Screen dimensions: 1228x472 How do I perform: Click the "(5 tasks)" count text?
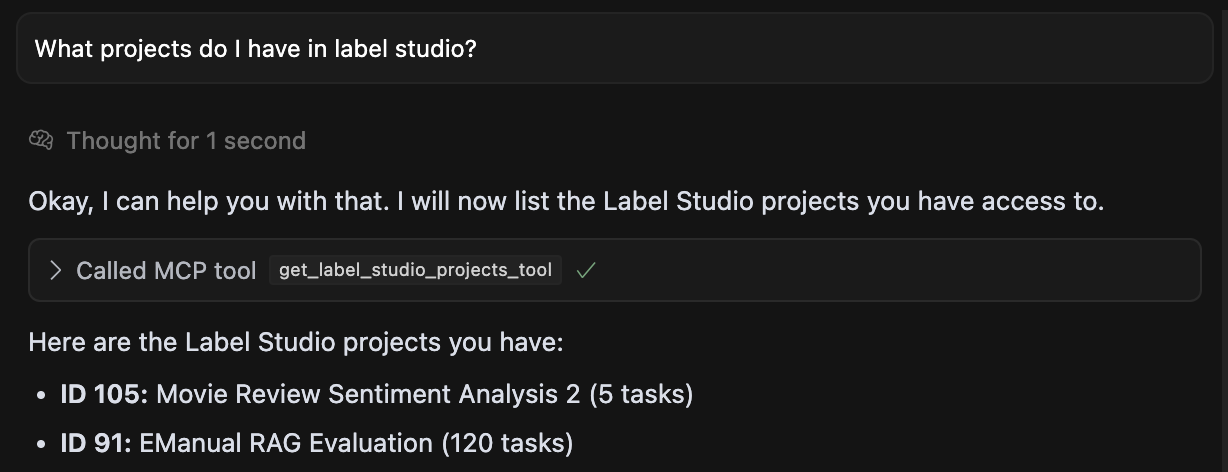point(641,394)
